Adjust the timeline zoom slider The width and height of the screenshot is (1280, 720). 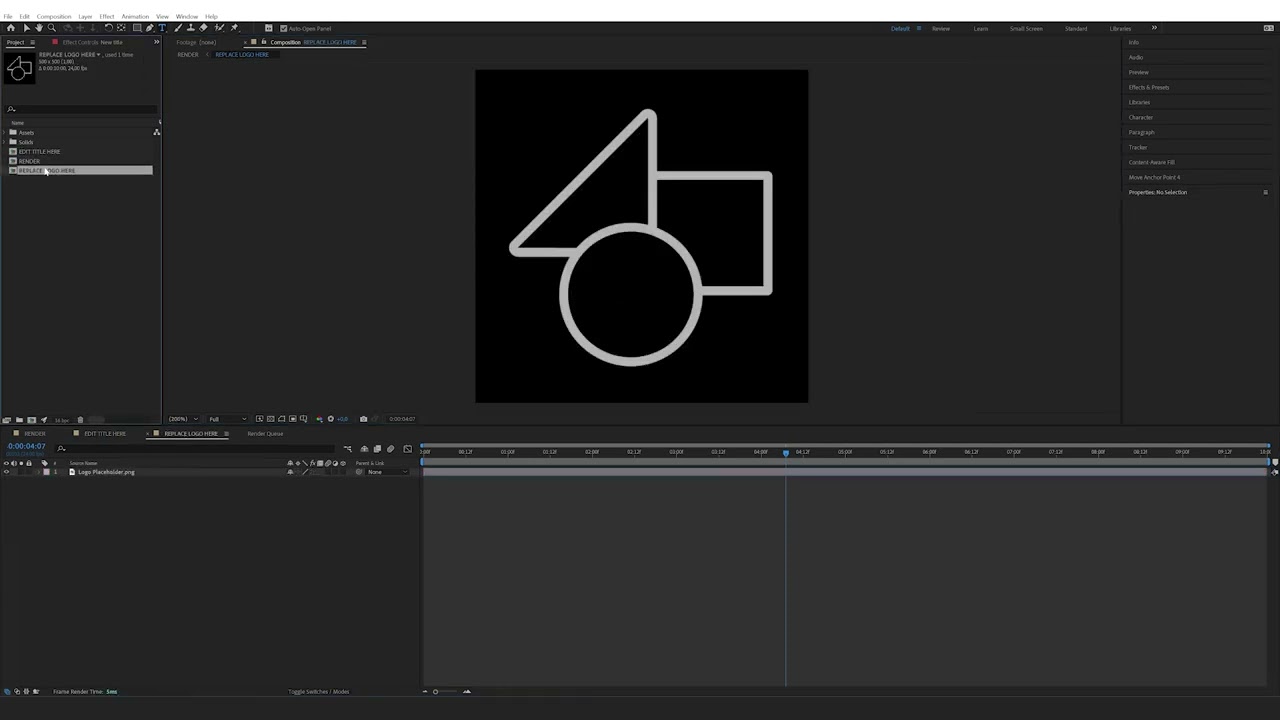(435, 691)
